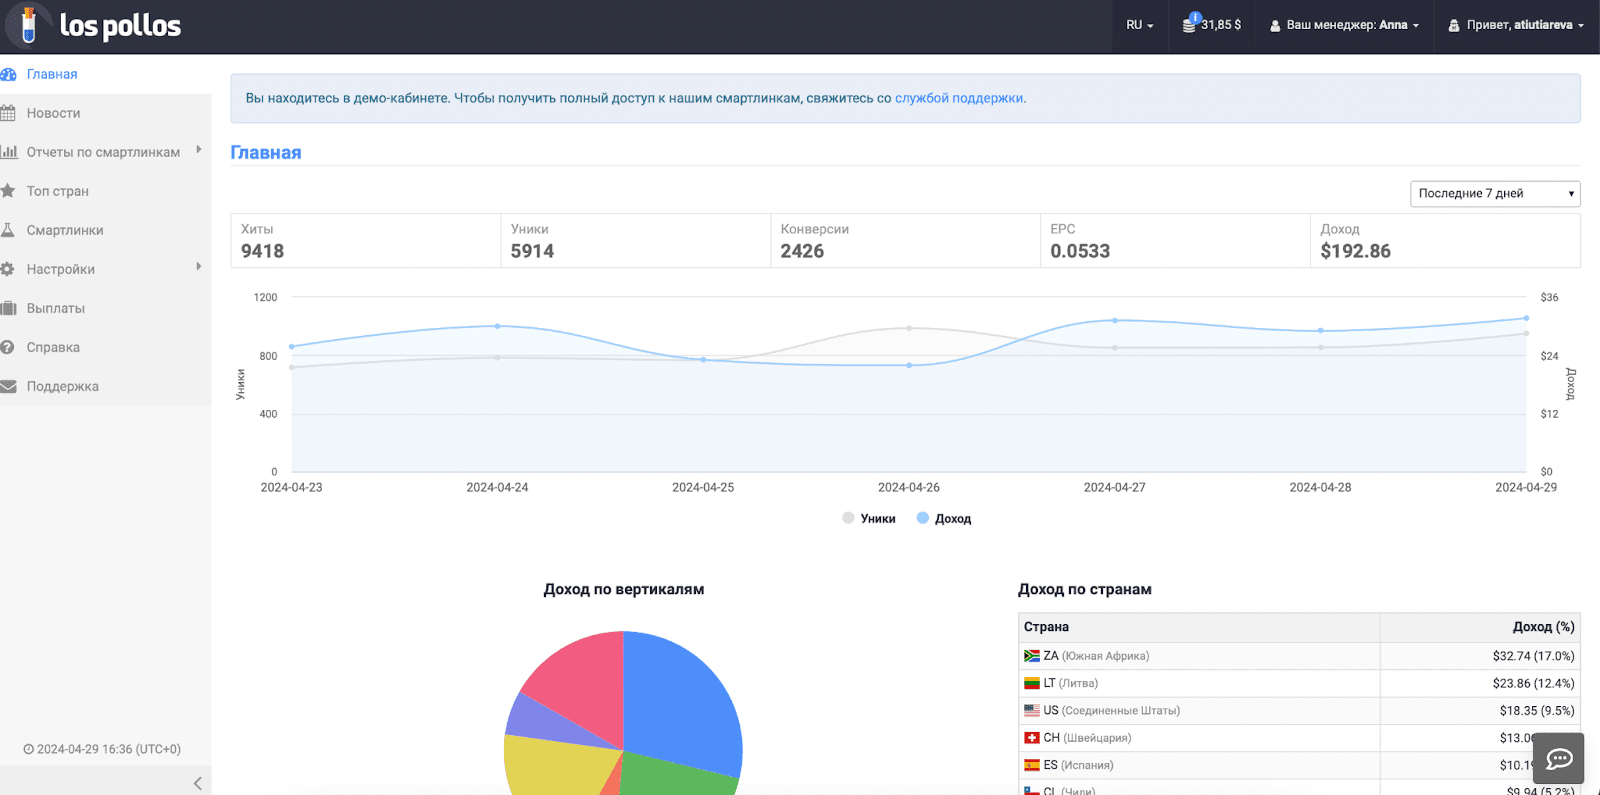Screen dimensions: 1600x795
Task: Toggle Доход series in chart legend
Action: point(944,518)
